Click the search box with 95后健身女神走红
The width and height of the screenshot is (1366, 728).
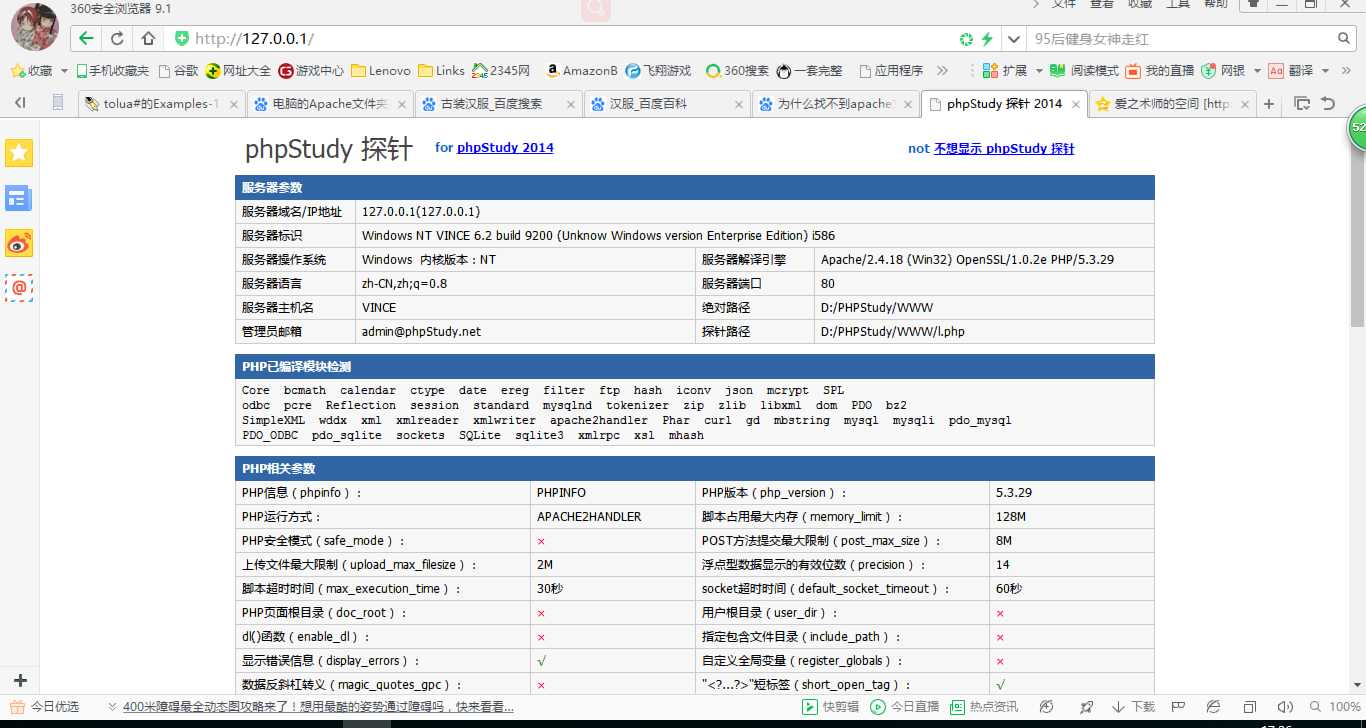[1180, 39]
